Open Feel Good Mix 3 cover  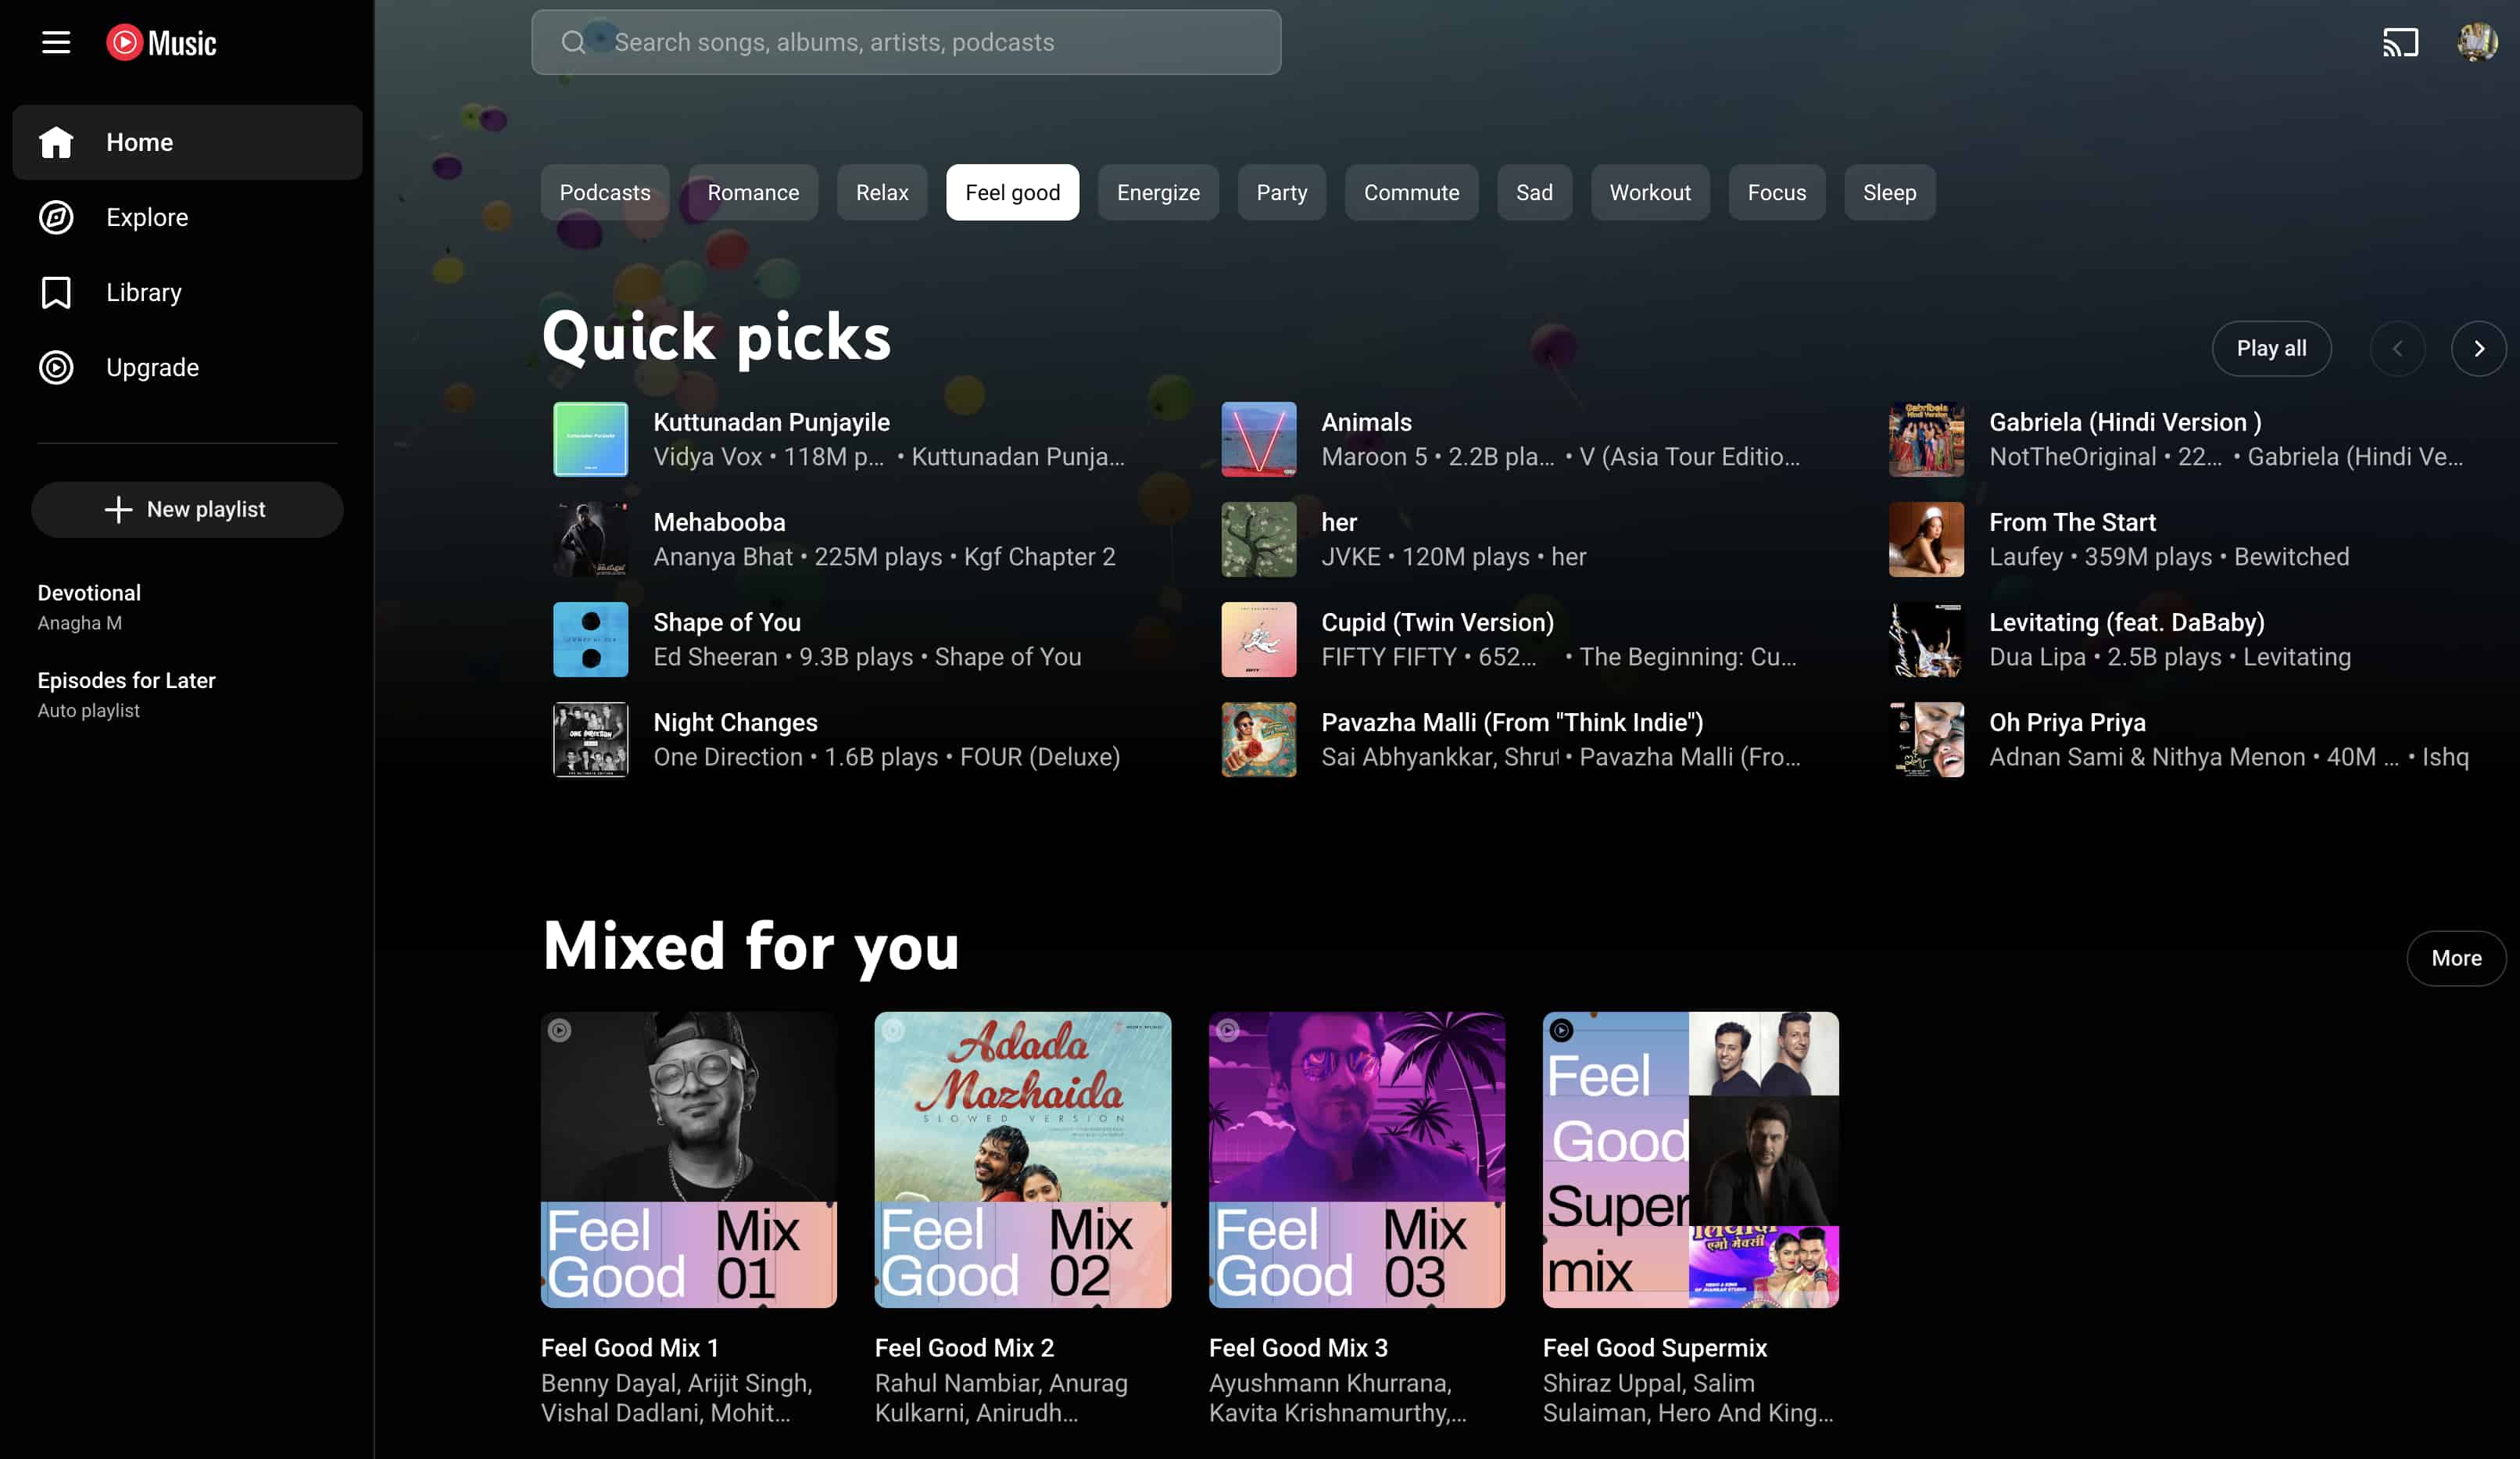pyautogui.click(x=1357, y=1159)
